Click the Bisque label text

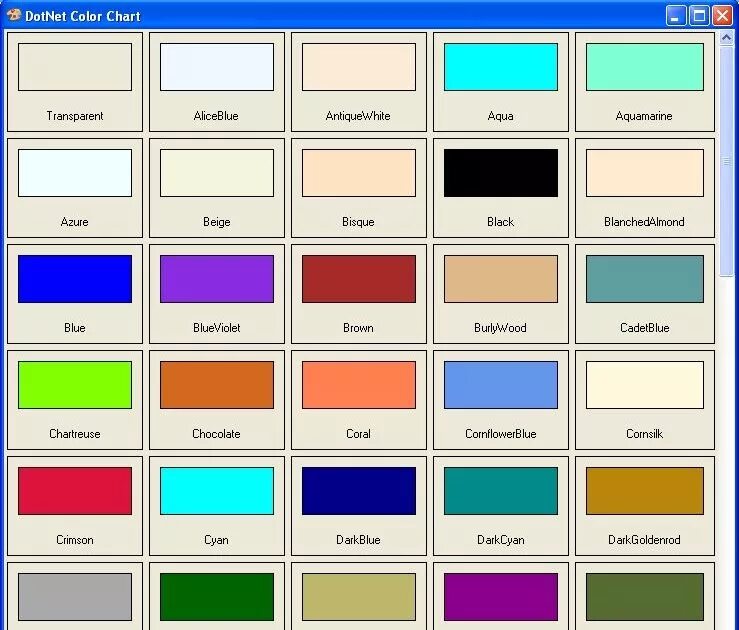[x=358, y=222]
